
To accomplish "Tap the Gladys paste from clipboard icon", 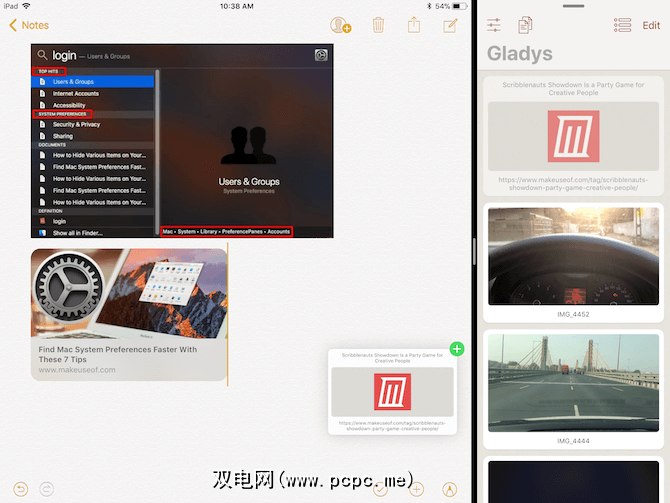I will point(525,25).
